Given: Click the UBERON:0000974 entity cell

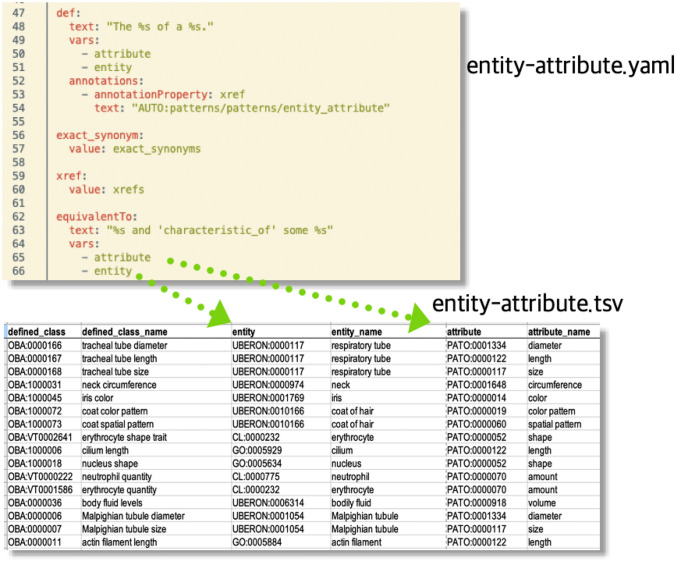Looking at the screenshot, I should pyautogui.click(x=266, y=385).
